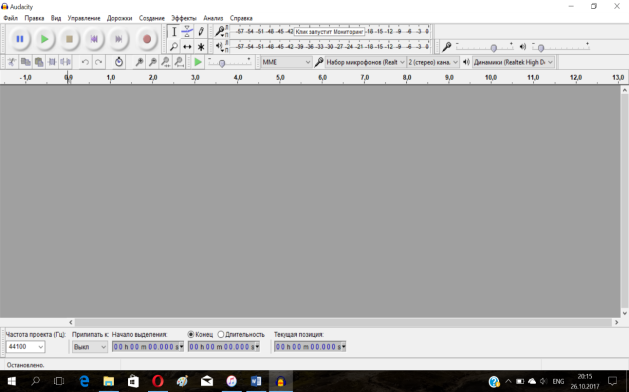Select the Selection (I-beam) tool
Viewport: 629px width, 392px height.
(174, 31)
